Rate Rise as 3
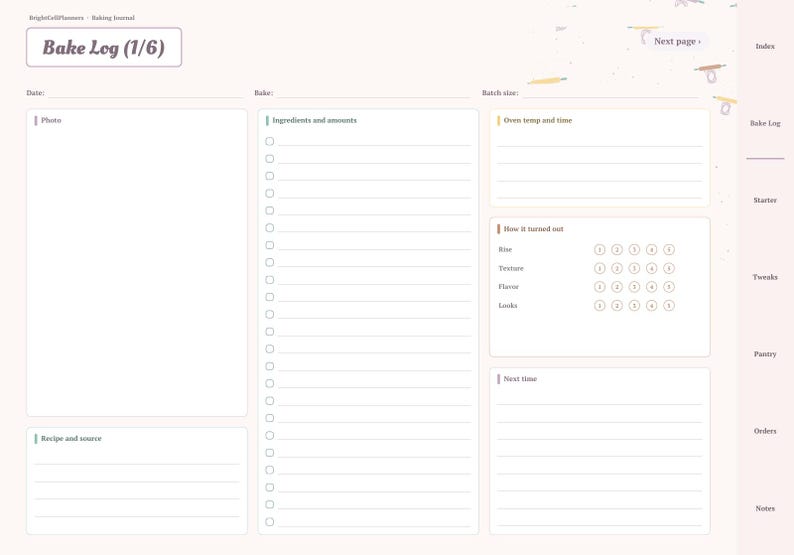 [634, 250]
